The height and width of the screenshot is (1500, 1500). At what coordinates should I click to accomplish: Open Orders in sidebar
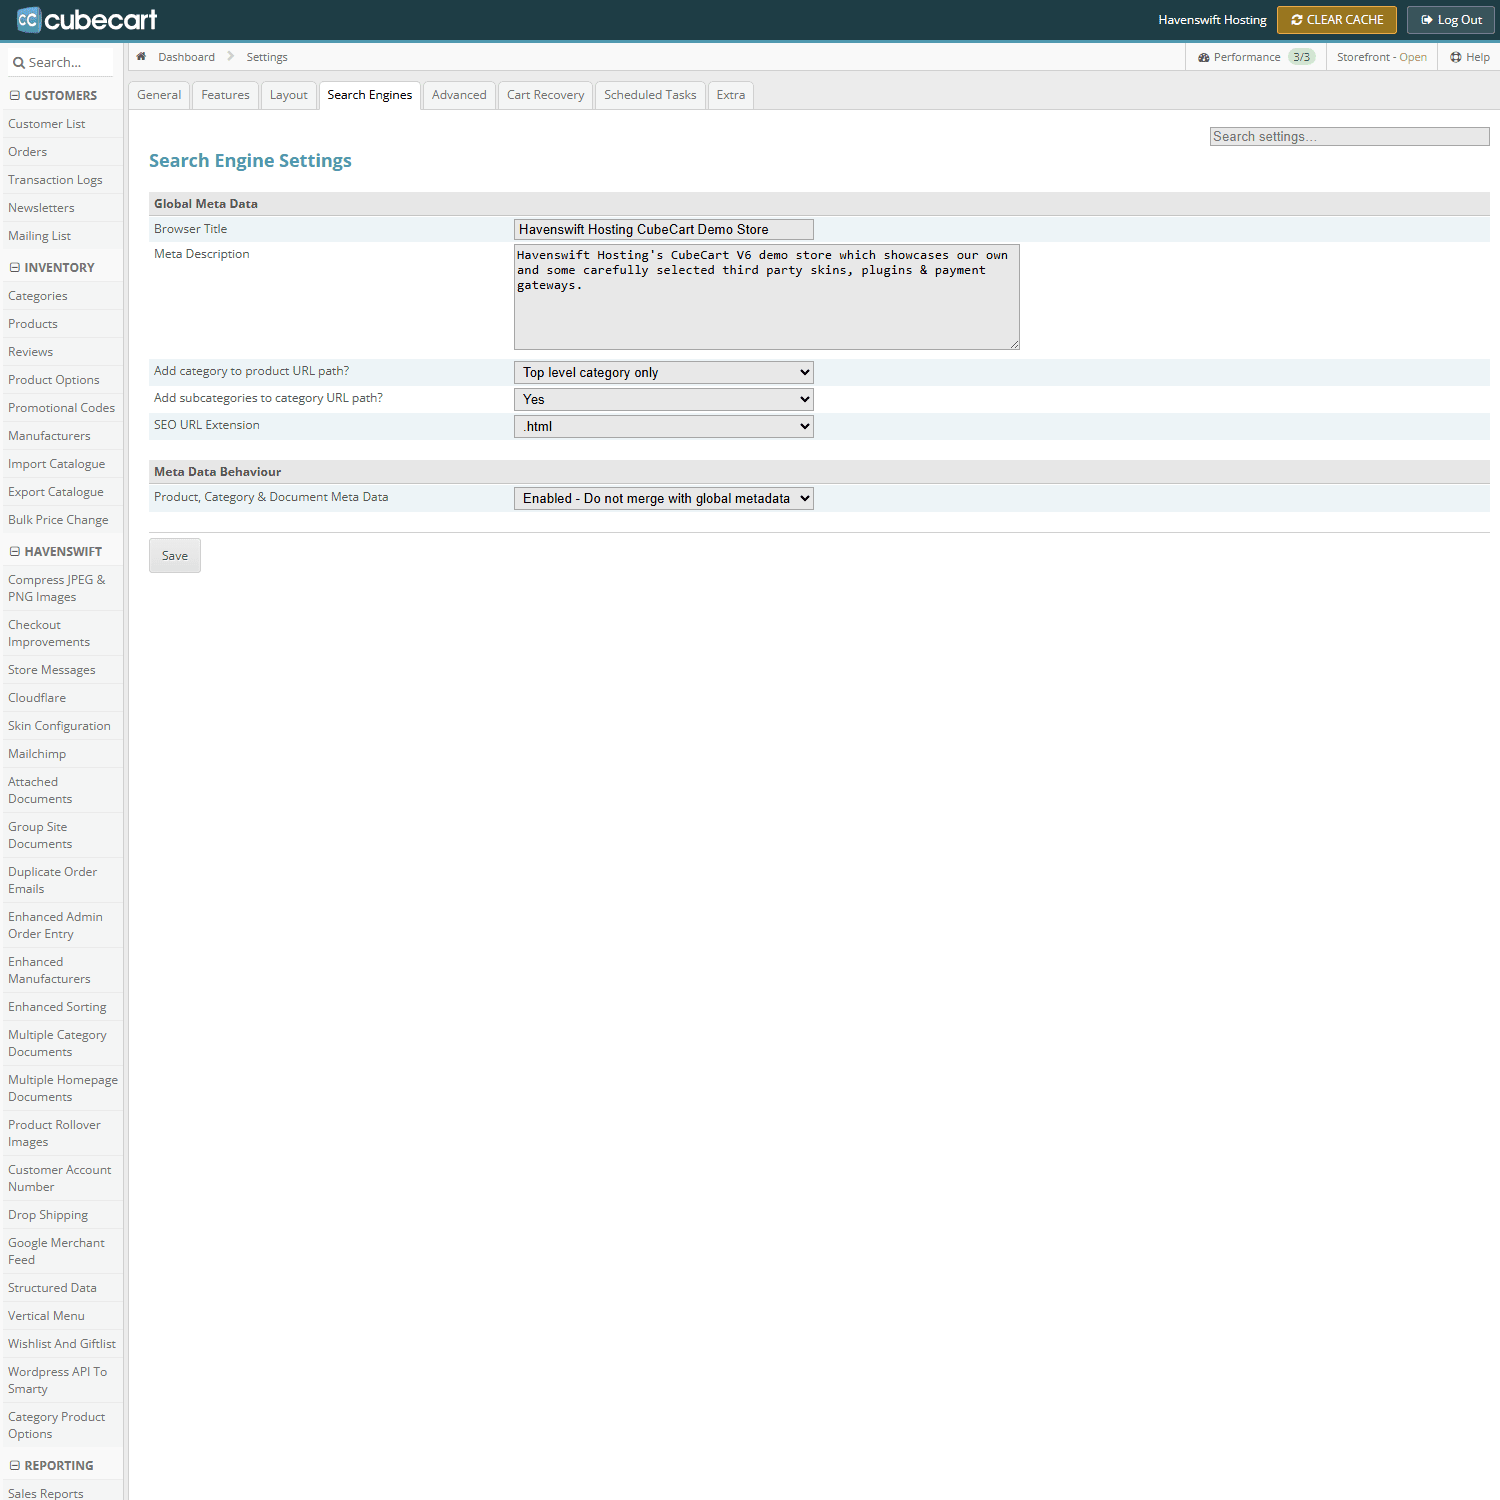28,152
